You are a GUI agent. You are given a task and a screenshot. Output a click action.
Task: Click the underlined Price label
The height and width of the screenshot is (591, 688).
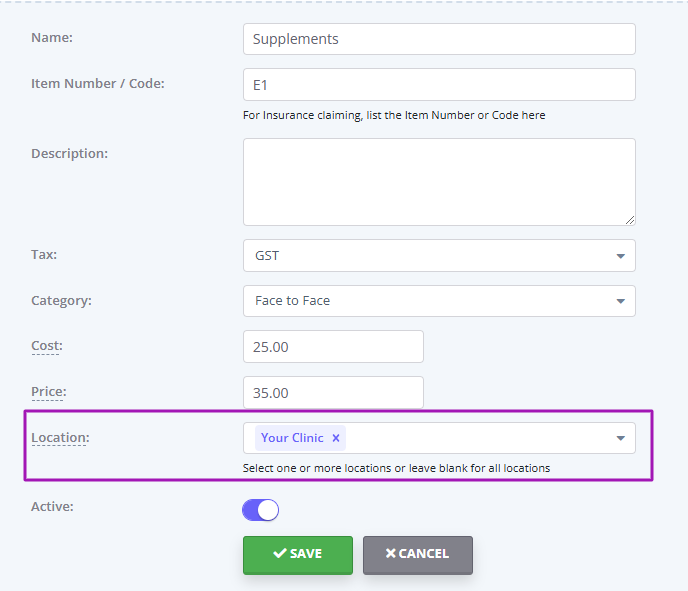(x=49, y=391)
